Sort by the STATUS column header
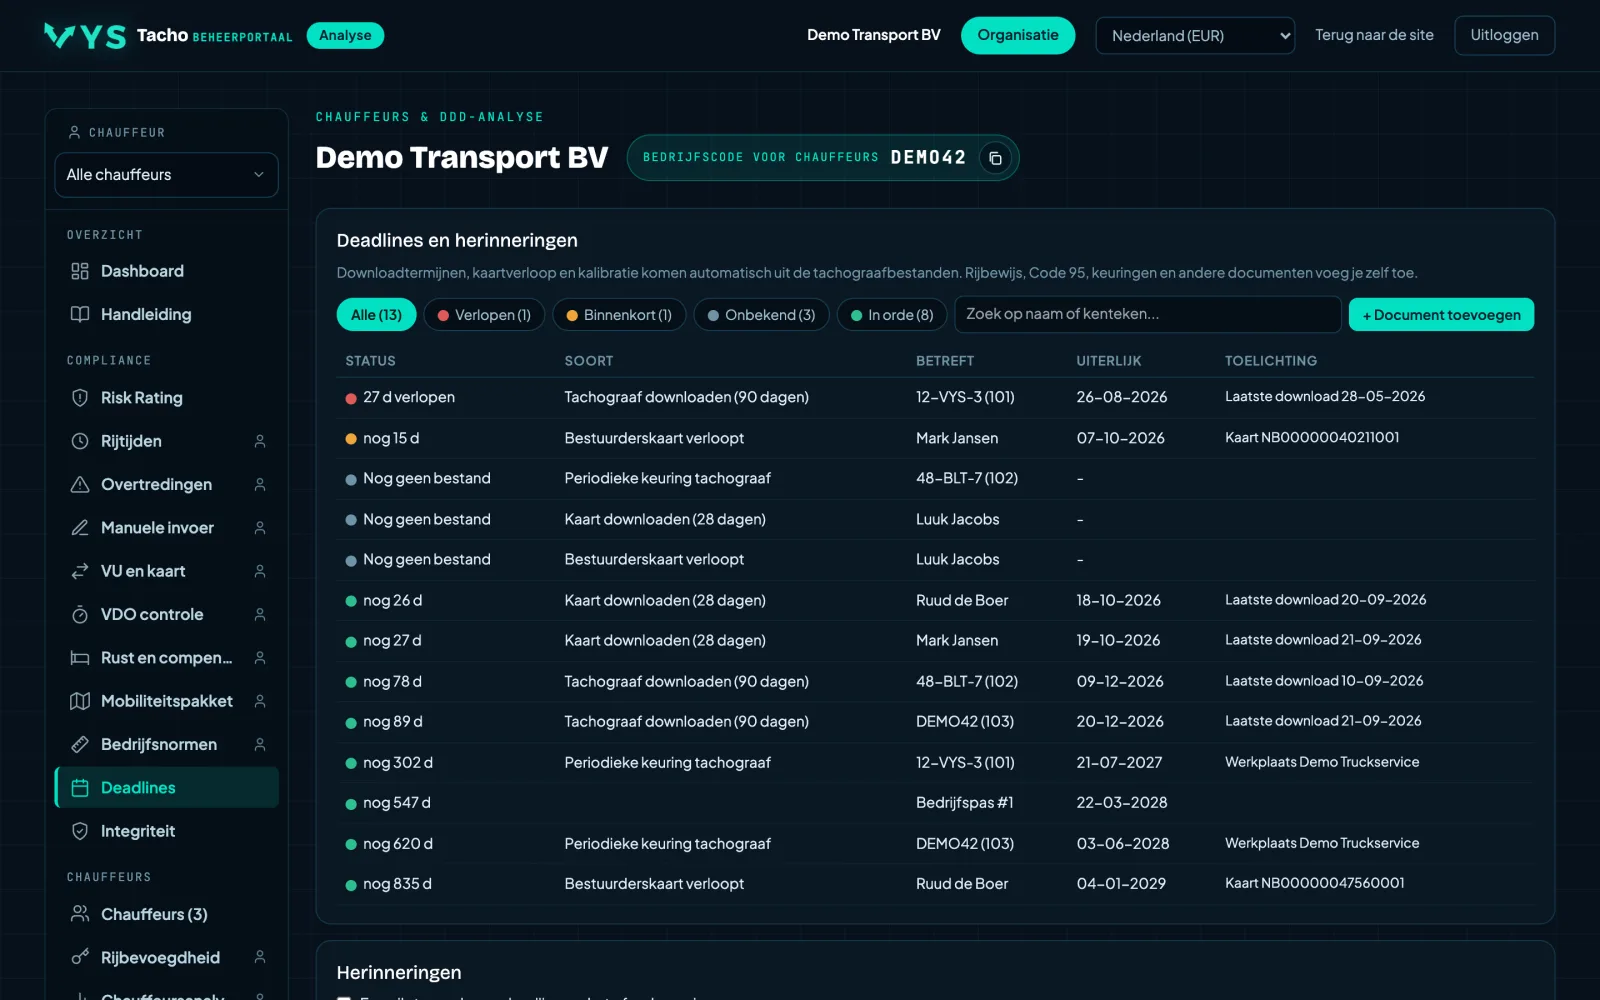Viewport: 1600px width, 1000px height. pyautogui.click(x=370, y=361)
